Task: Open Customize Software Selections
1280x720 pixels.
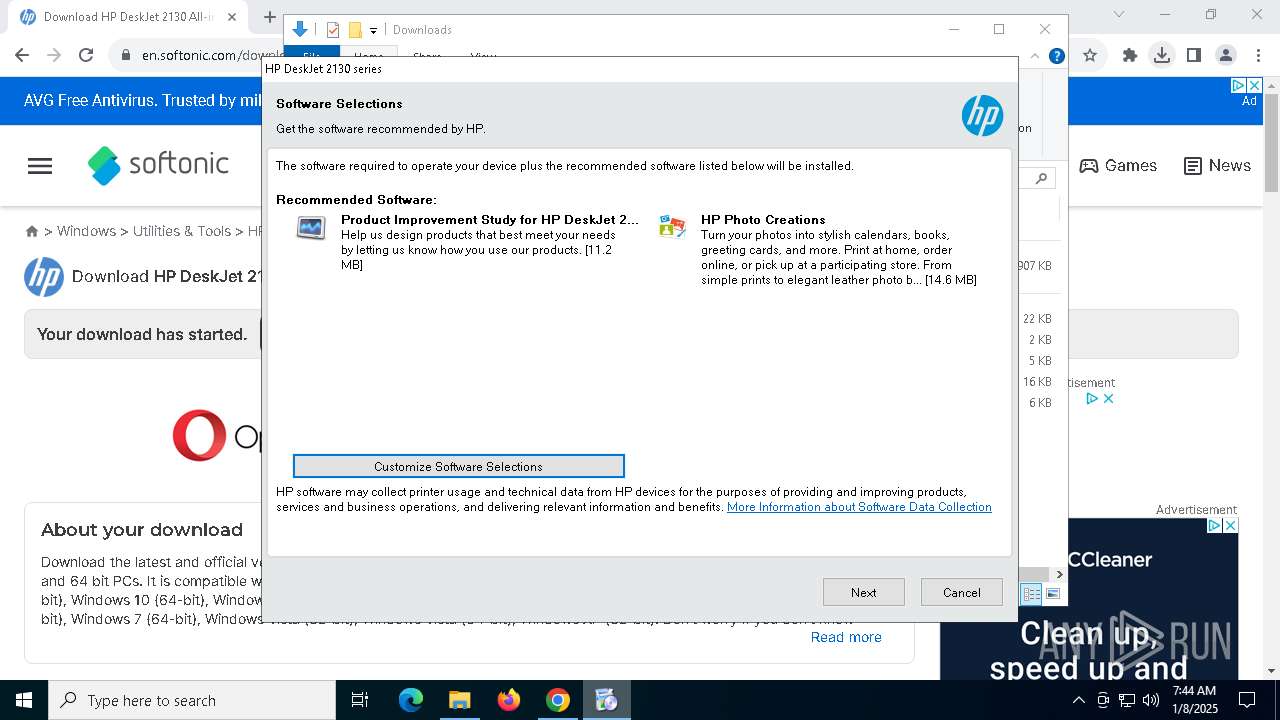Action: point(458,466)
